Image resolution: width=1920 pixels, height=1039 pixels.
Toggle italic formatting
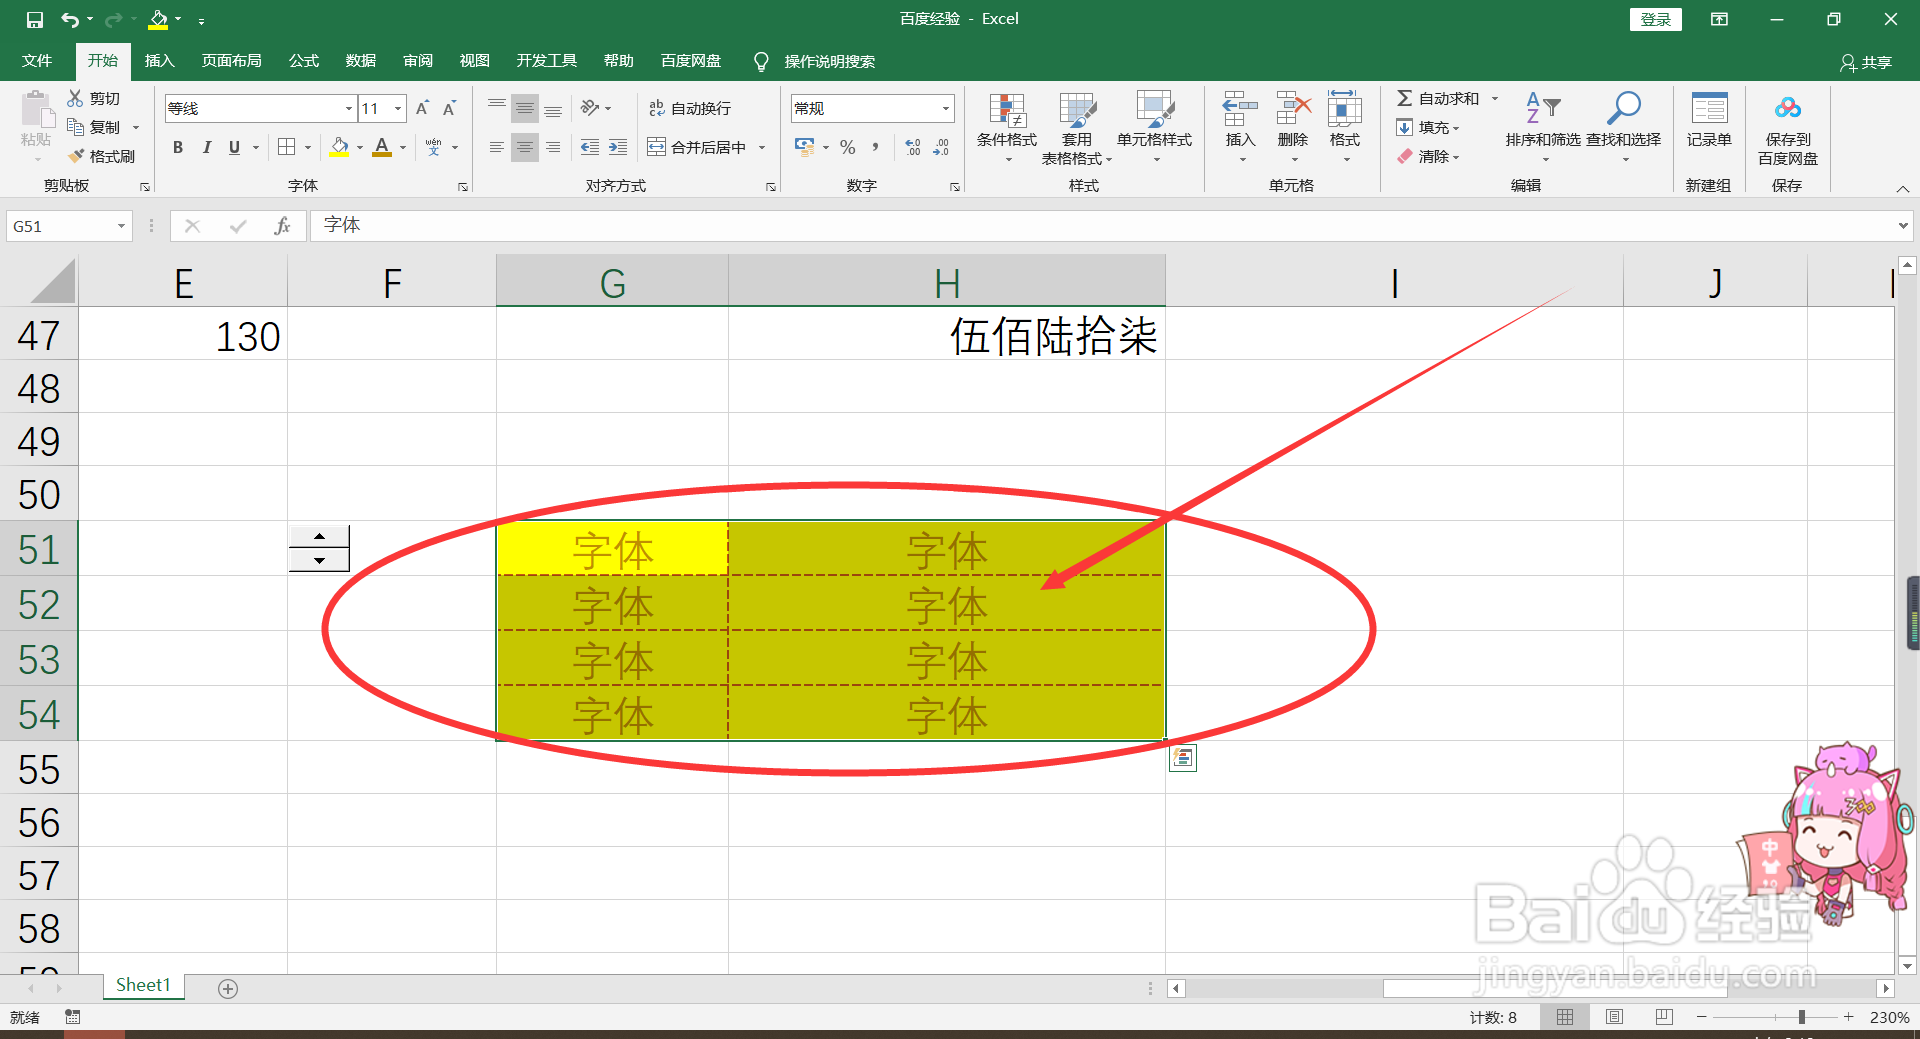click(x=207, y=147)
